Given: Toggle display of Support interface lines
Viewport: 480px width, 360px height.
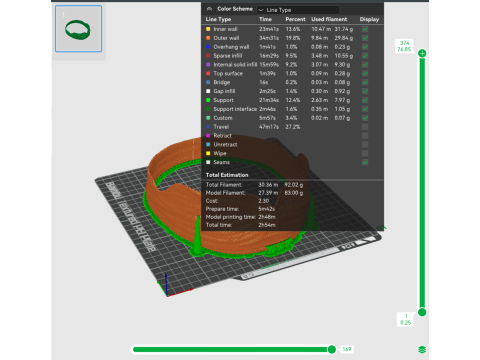Looking at the screenshot, I should [365, 109].
